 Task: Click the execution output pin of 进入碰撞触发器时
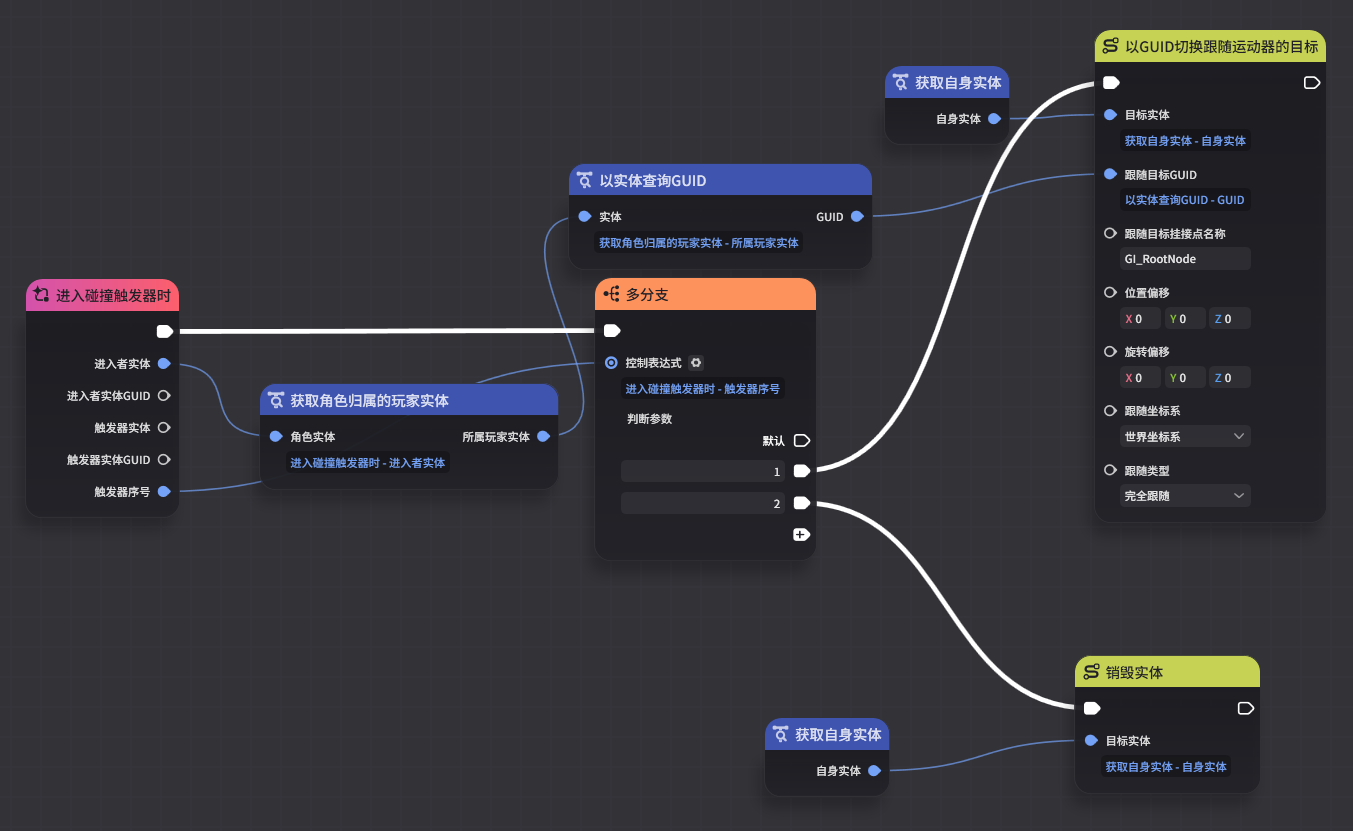165,331
